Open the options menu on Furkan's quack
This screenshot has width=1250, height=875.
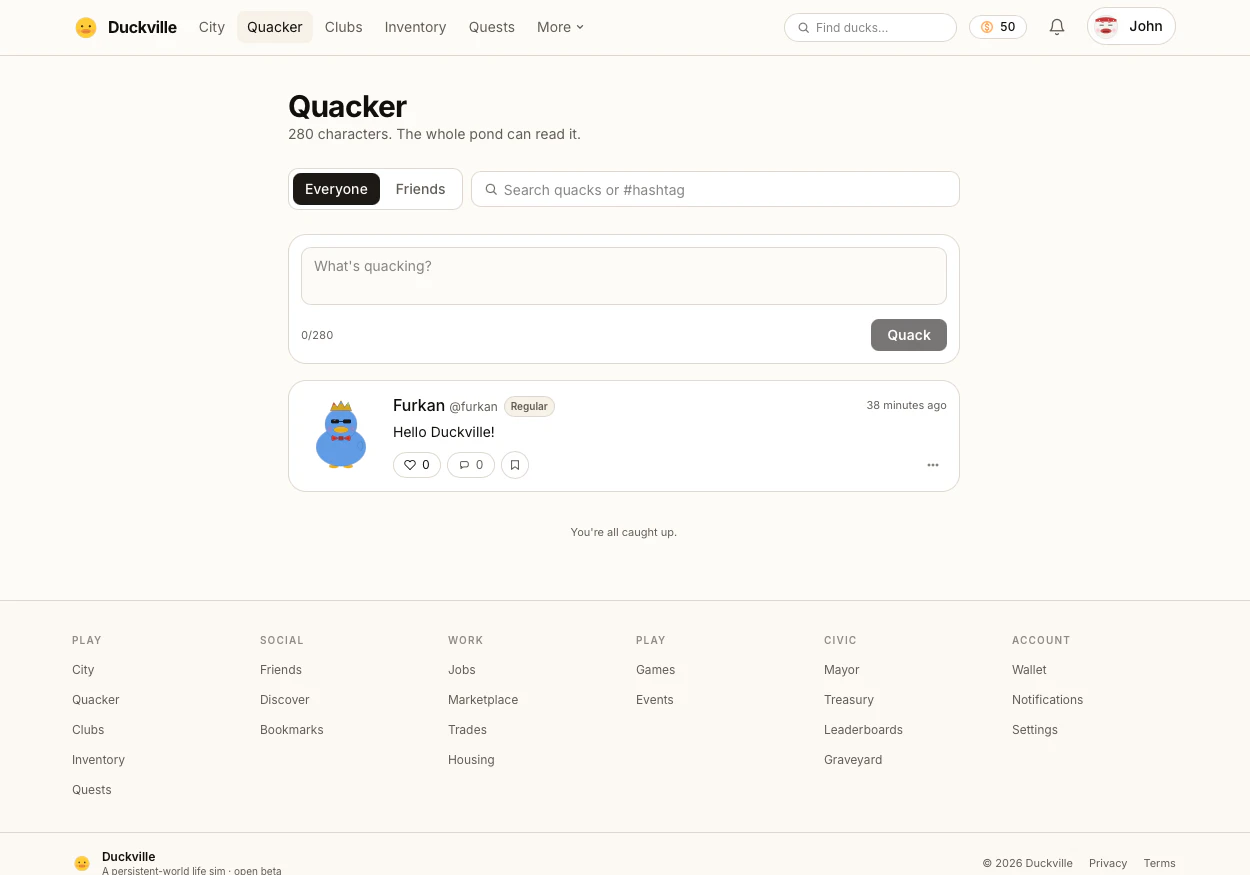click(933, 465)
